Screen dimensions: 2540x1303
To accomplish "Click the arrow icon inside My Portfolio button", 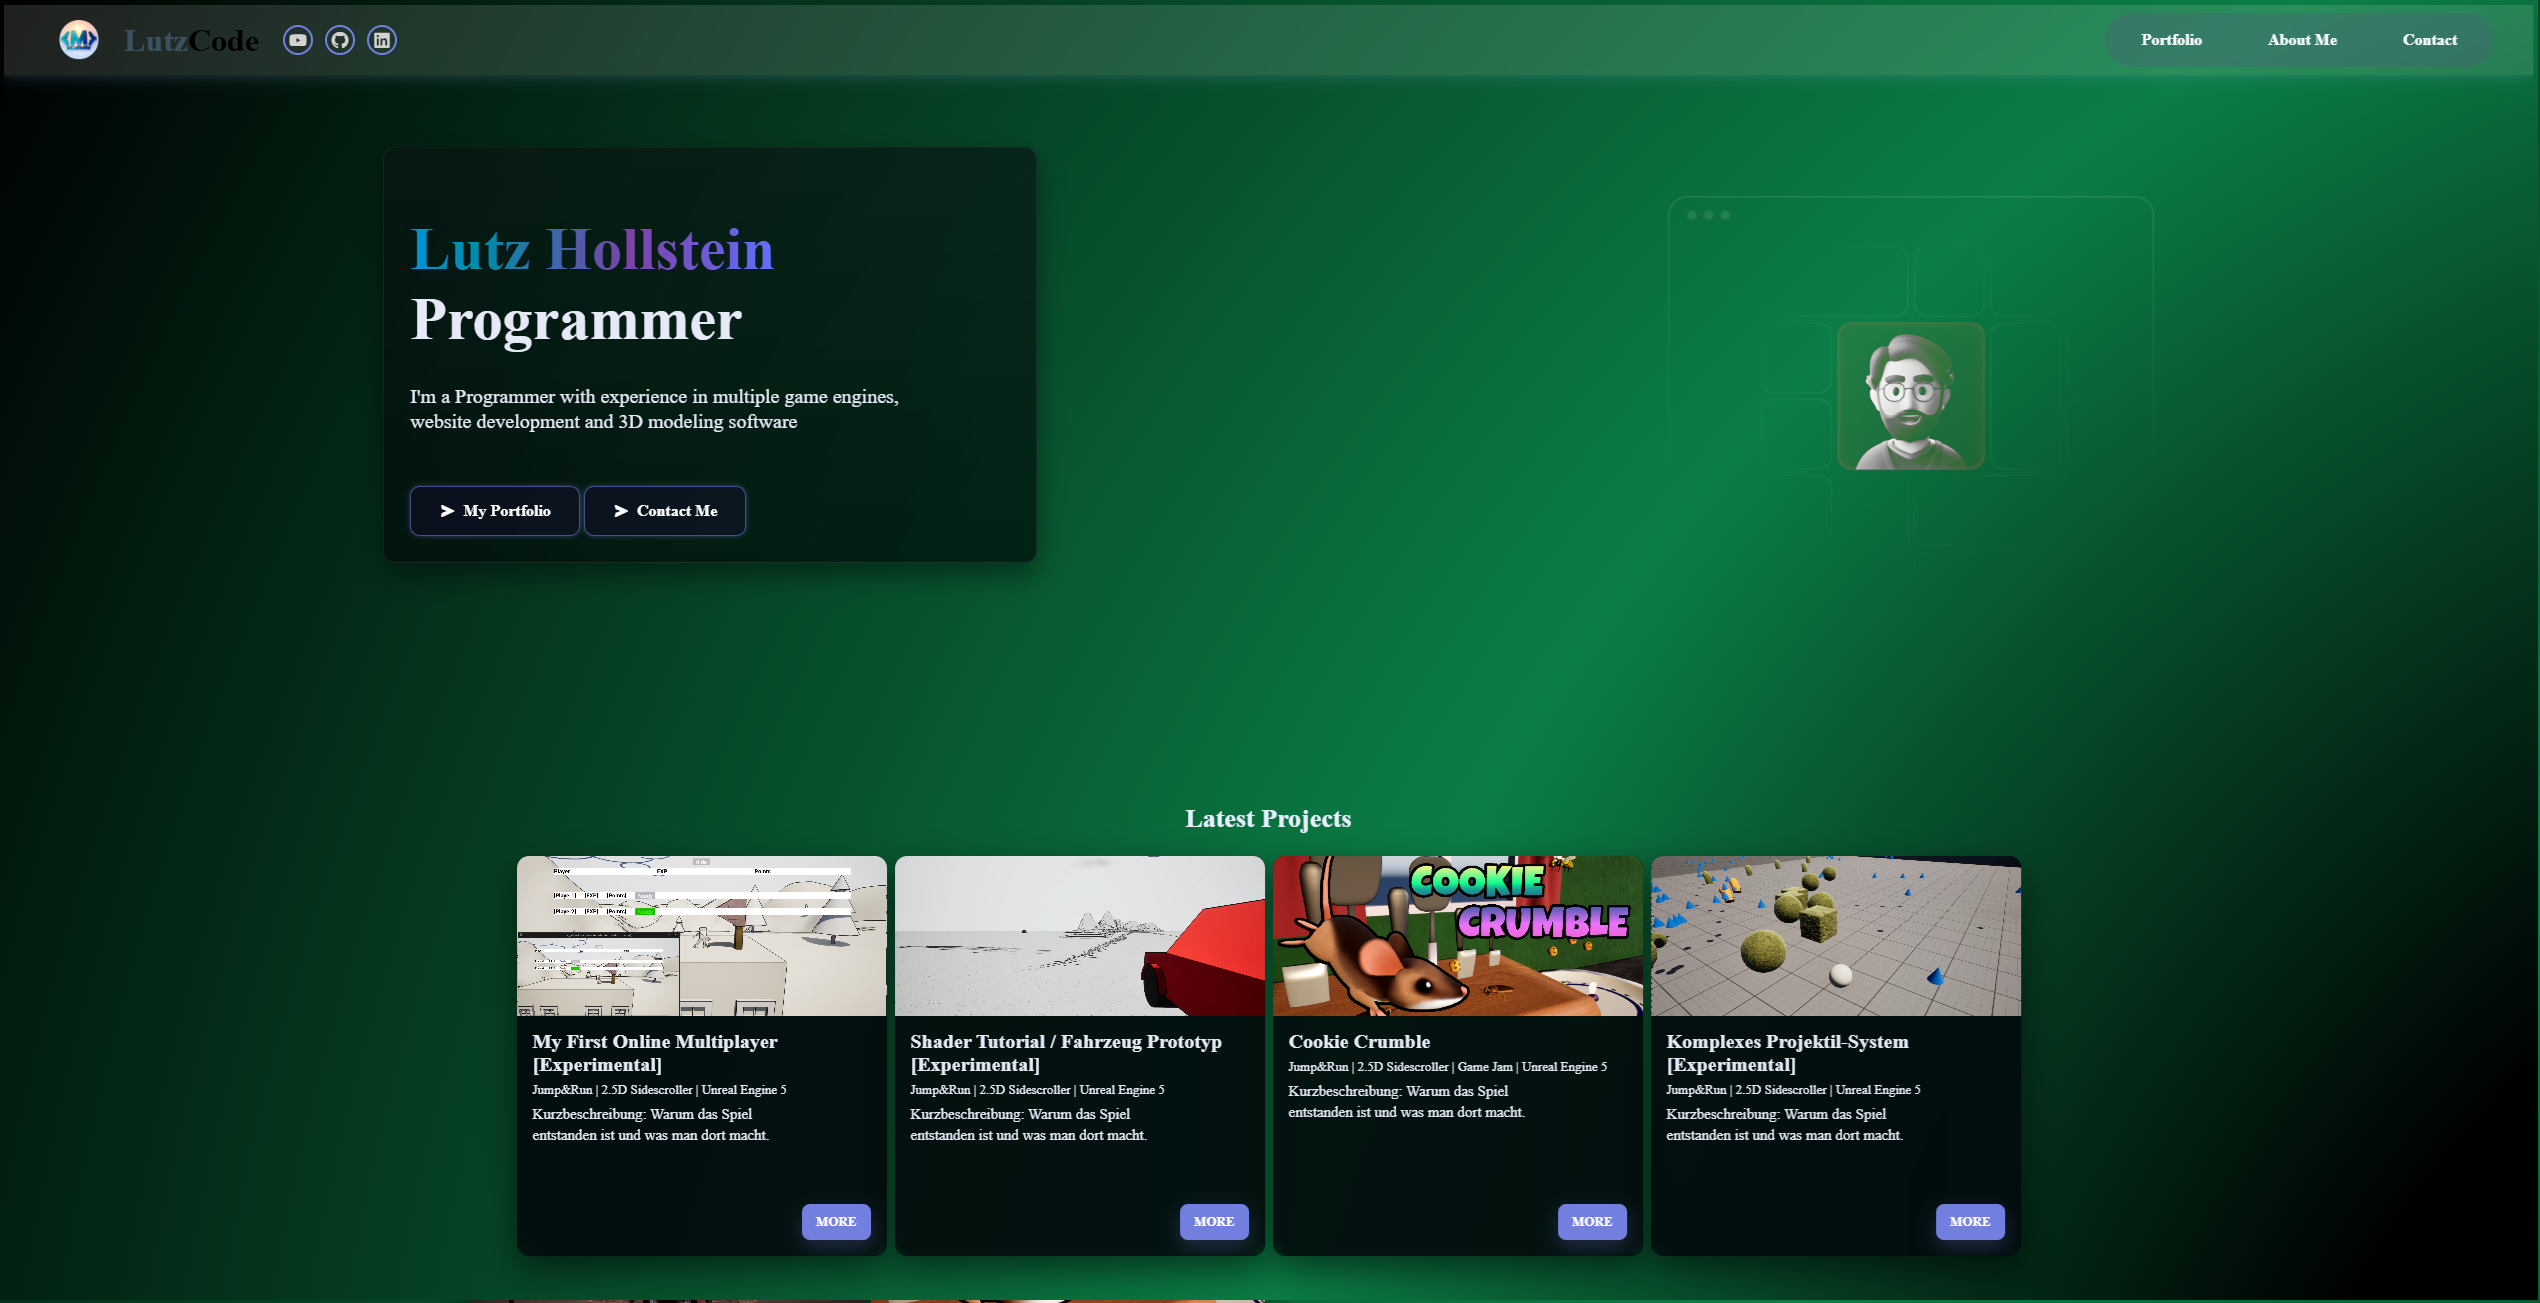I will 447,511.
